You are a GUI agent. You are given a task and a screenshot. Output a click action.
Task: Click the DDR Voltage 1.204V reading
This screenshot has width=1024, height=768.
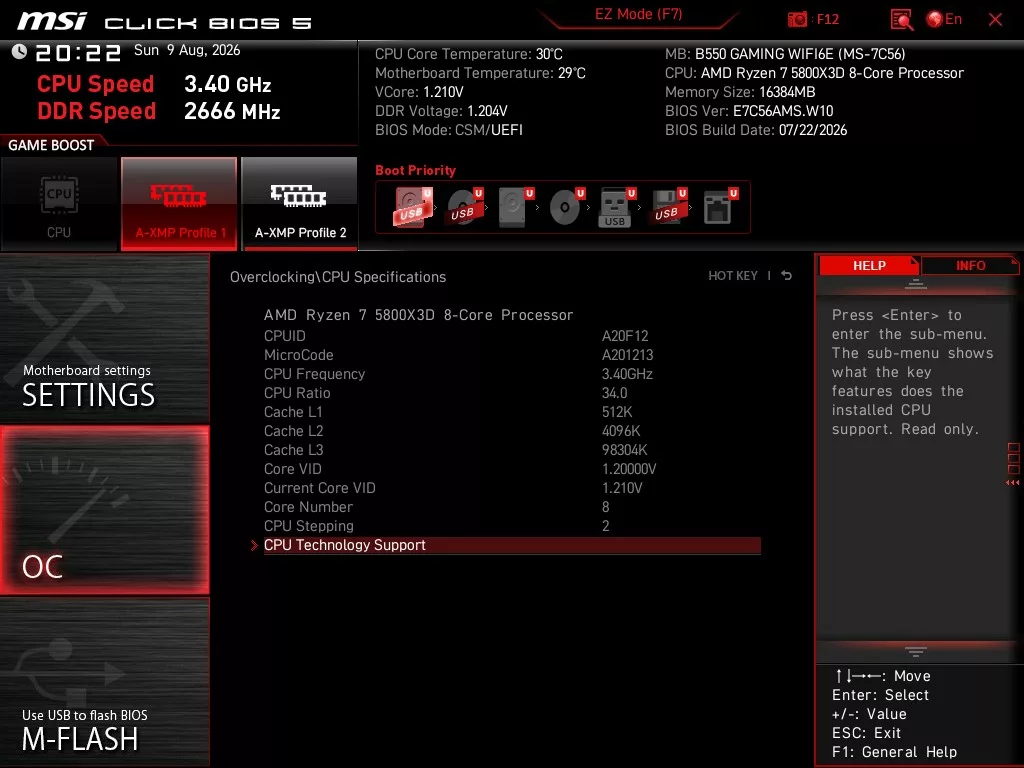click(441, 111)
